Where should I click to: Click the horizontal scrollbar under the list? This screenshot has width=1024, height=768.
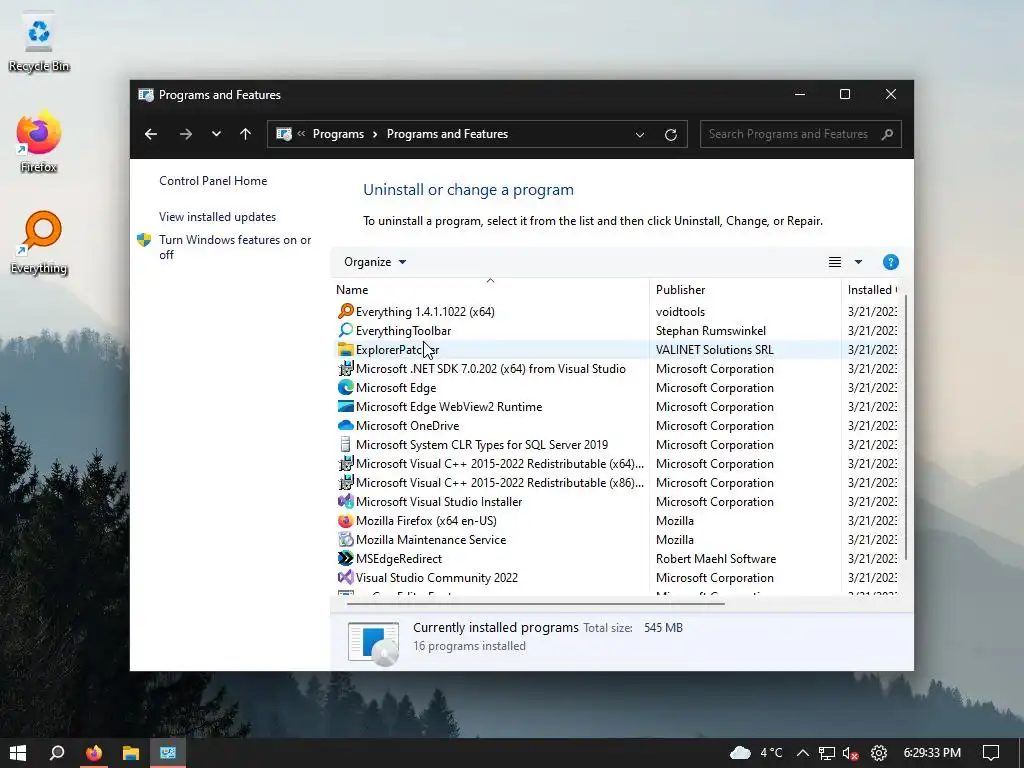536,603
